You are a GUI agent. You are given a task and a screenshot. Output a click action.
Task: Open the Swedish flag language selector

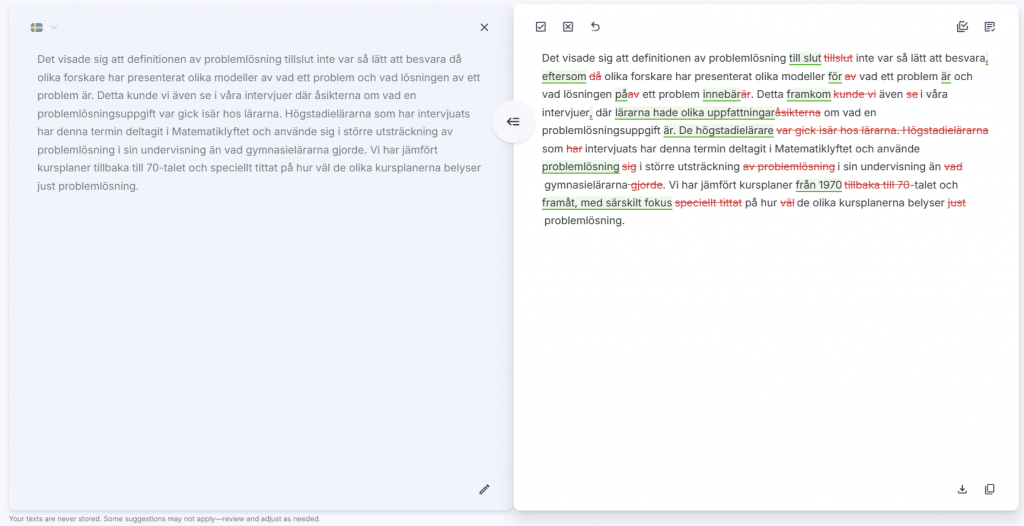click(37, 28)
